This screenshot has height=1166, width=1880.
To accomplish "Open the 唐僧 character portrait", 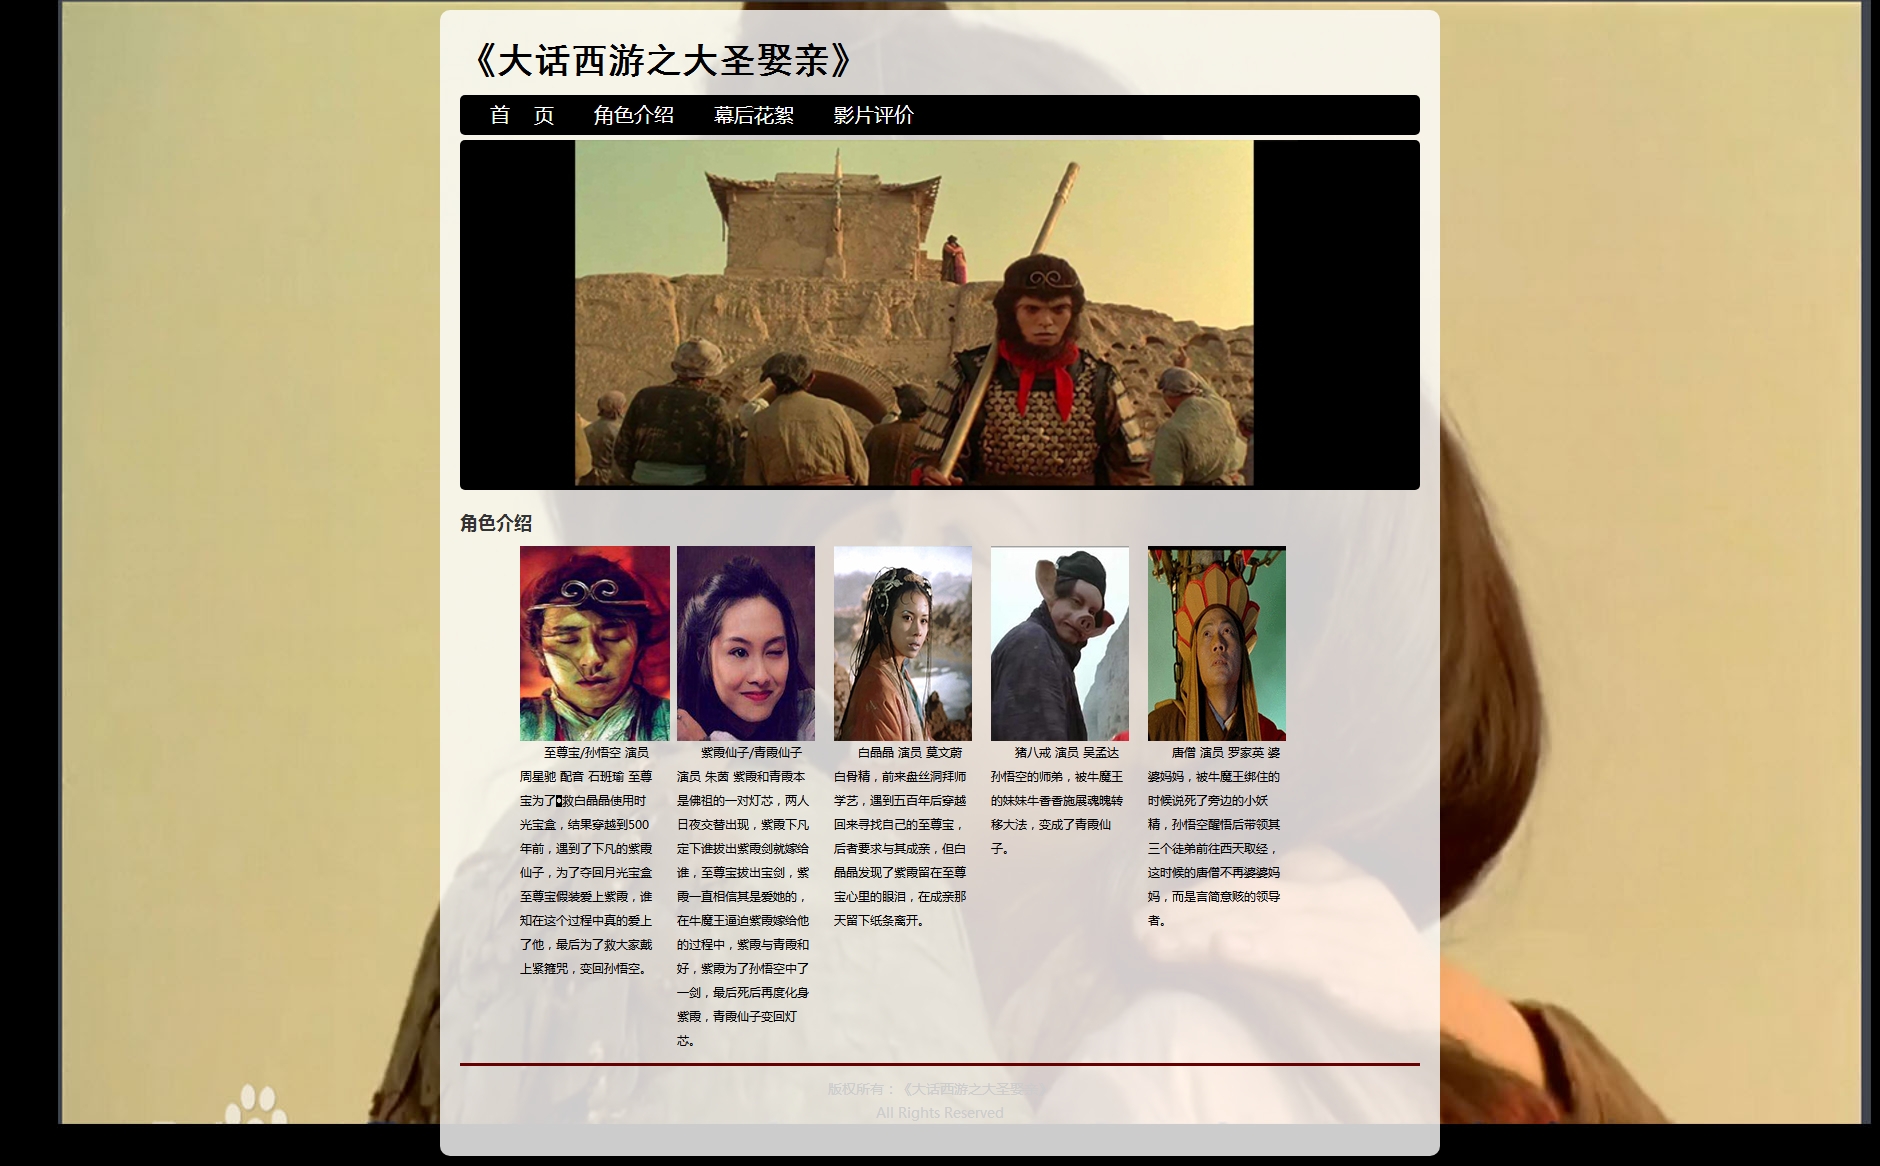I will pyautogui.click(x=1216, y=643).
